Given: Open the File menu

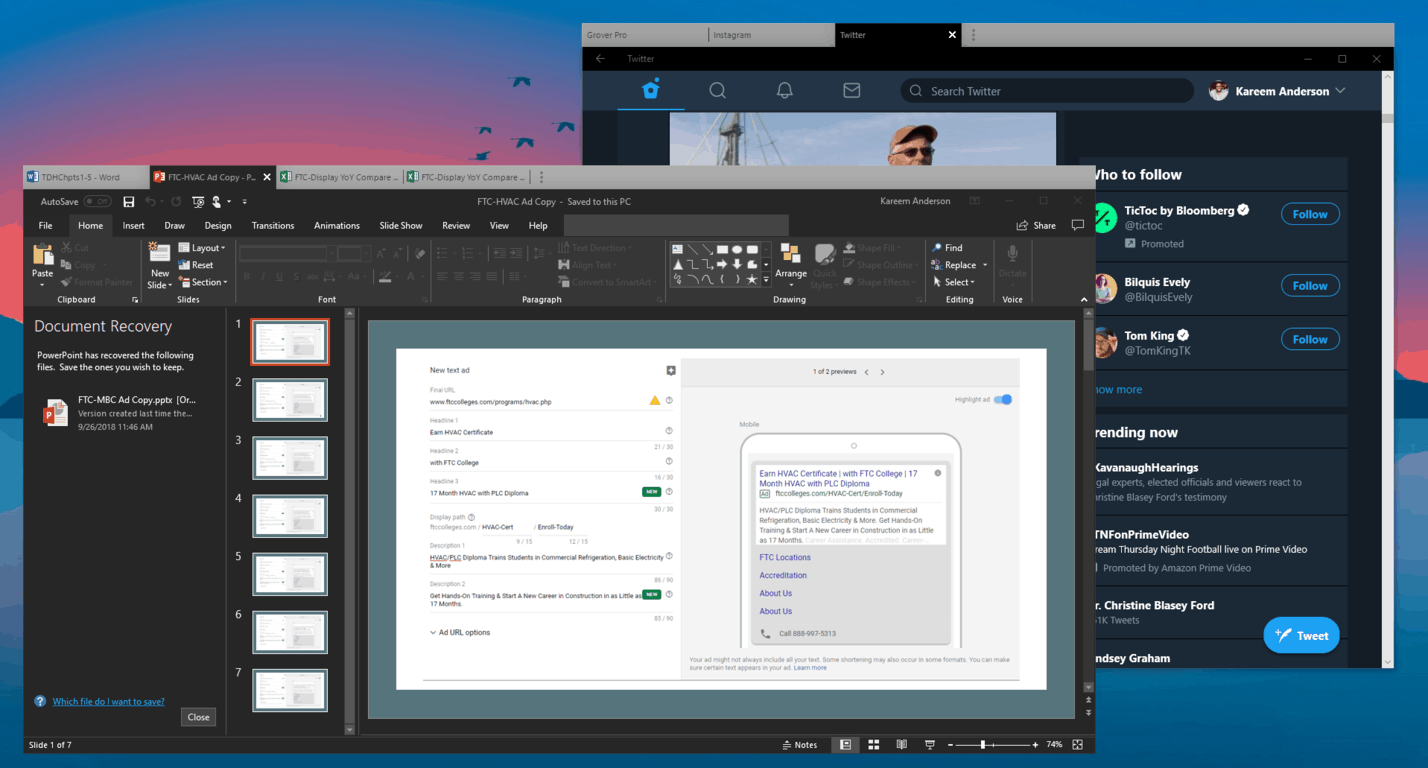Looking at the screenshot, I should [x=45, y=226].
